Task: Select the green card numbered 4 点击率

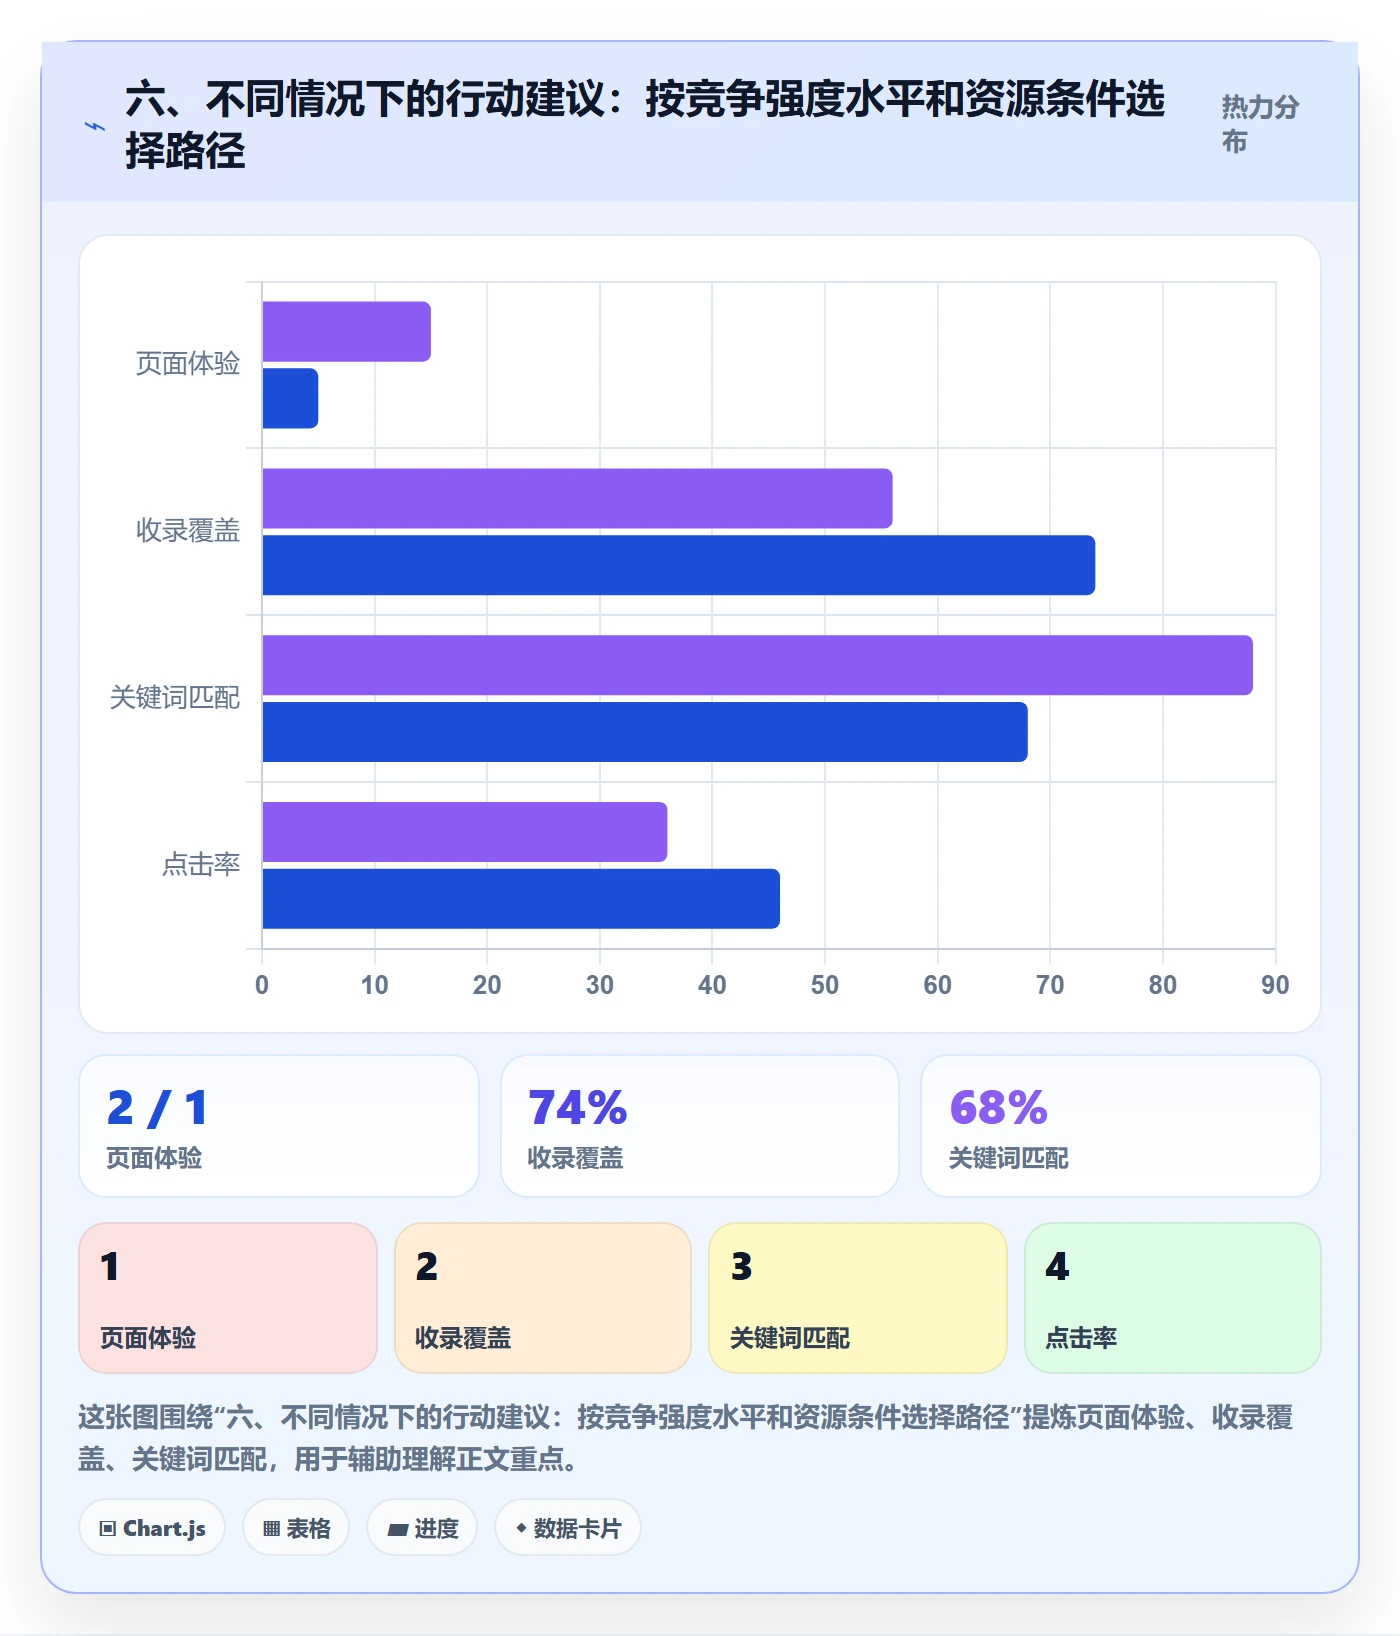Action: coord(1173,1298)
